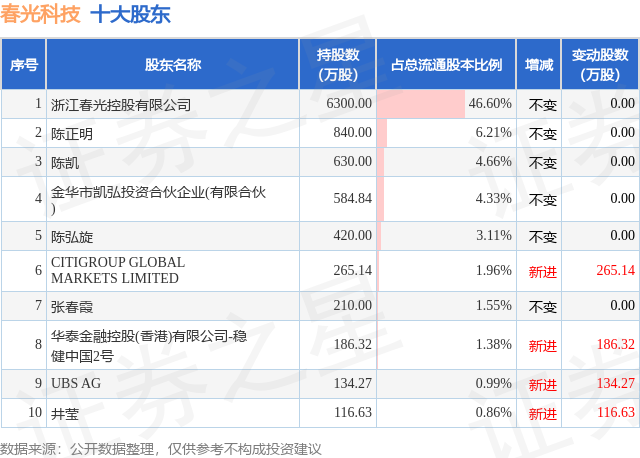The image size is (640, 458).
Task: Click shareholder name 陈弘旋
Action: coord(71,236)
